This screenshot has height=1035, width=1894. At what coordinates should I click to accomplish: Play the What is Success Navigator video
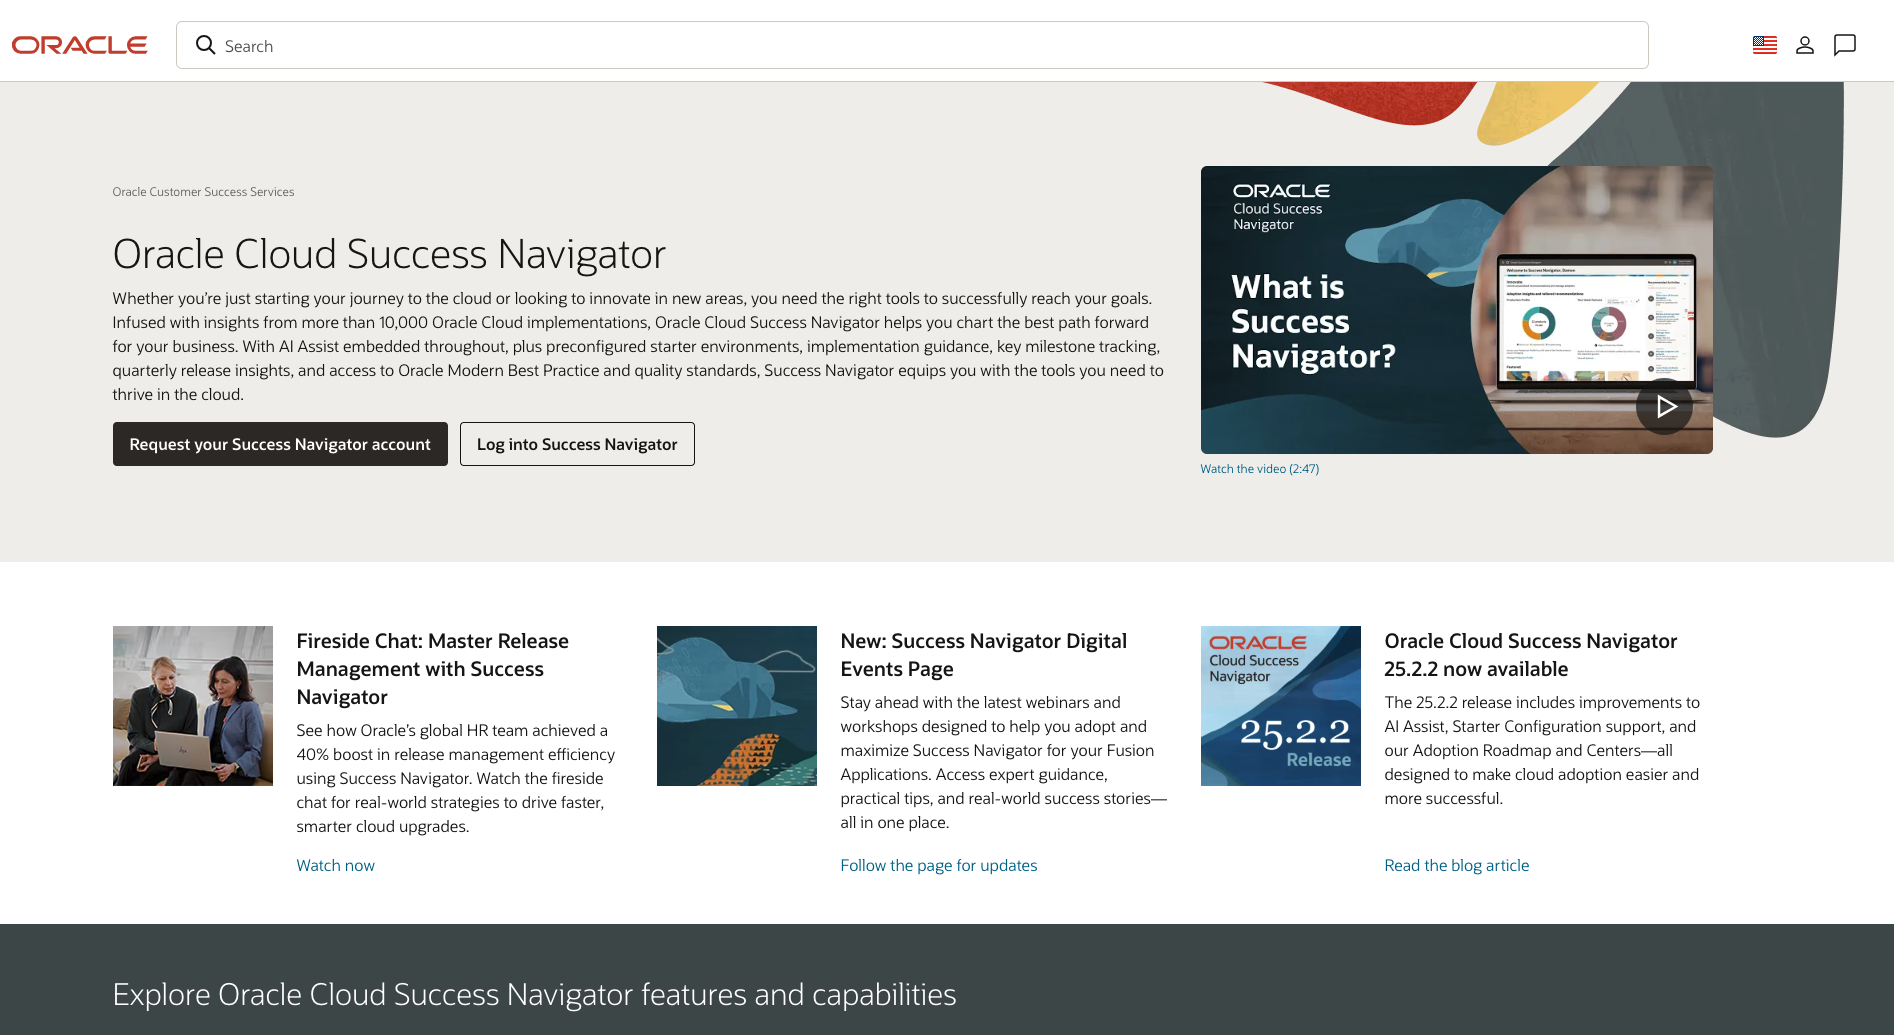tap(1665, 406)
